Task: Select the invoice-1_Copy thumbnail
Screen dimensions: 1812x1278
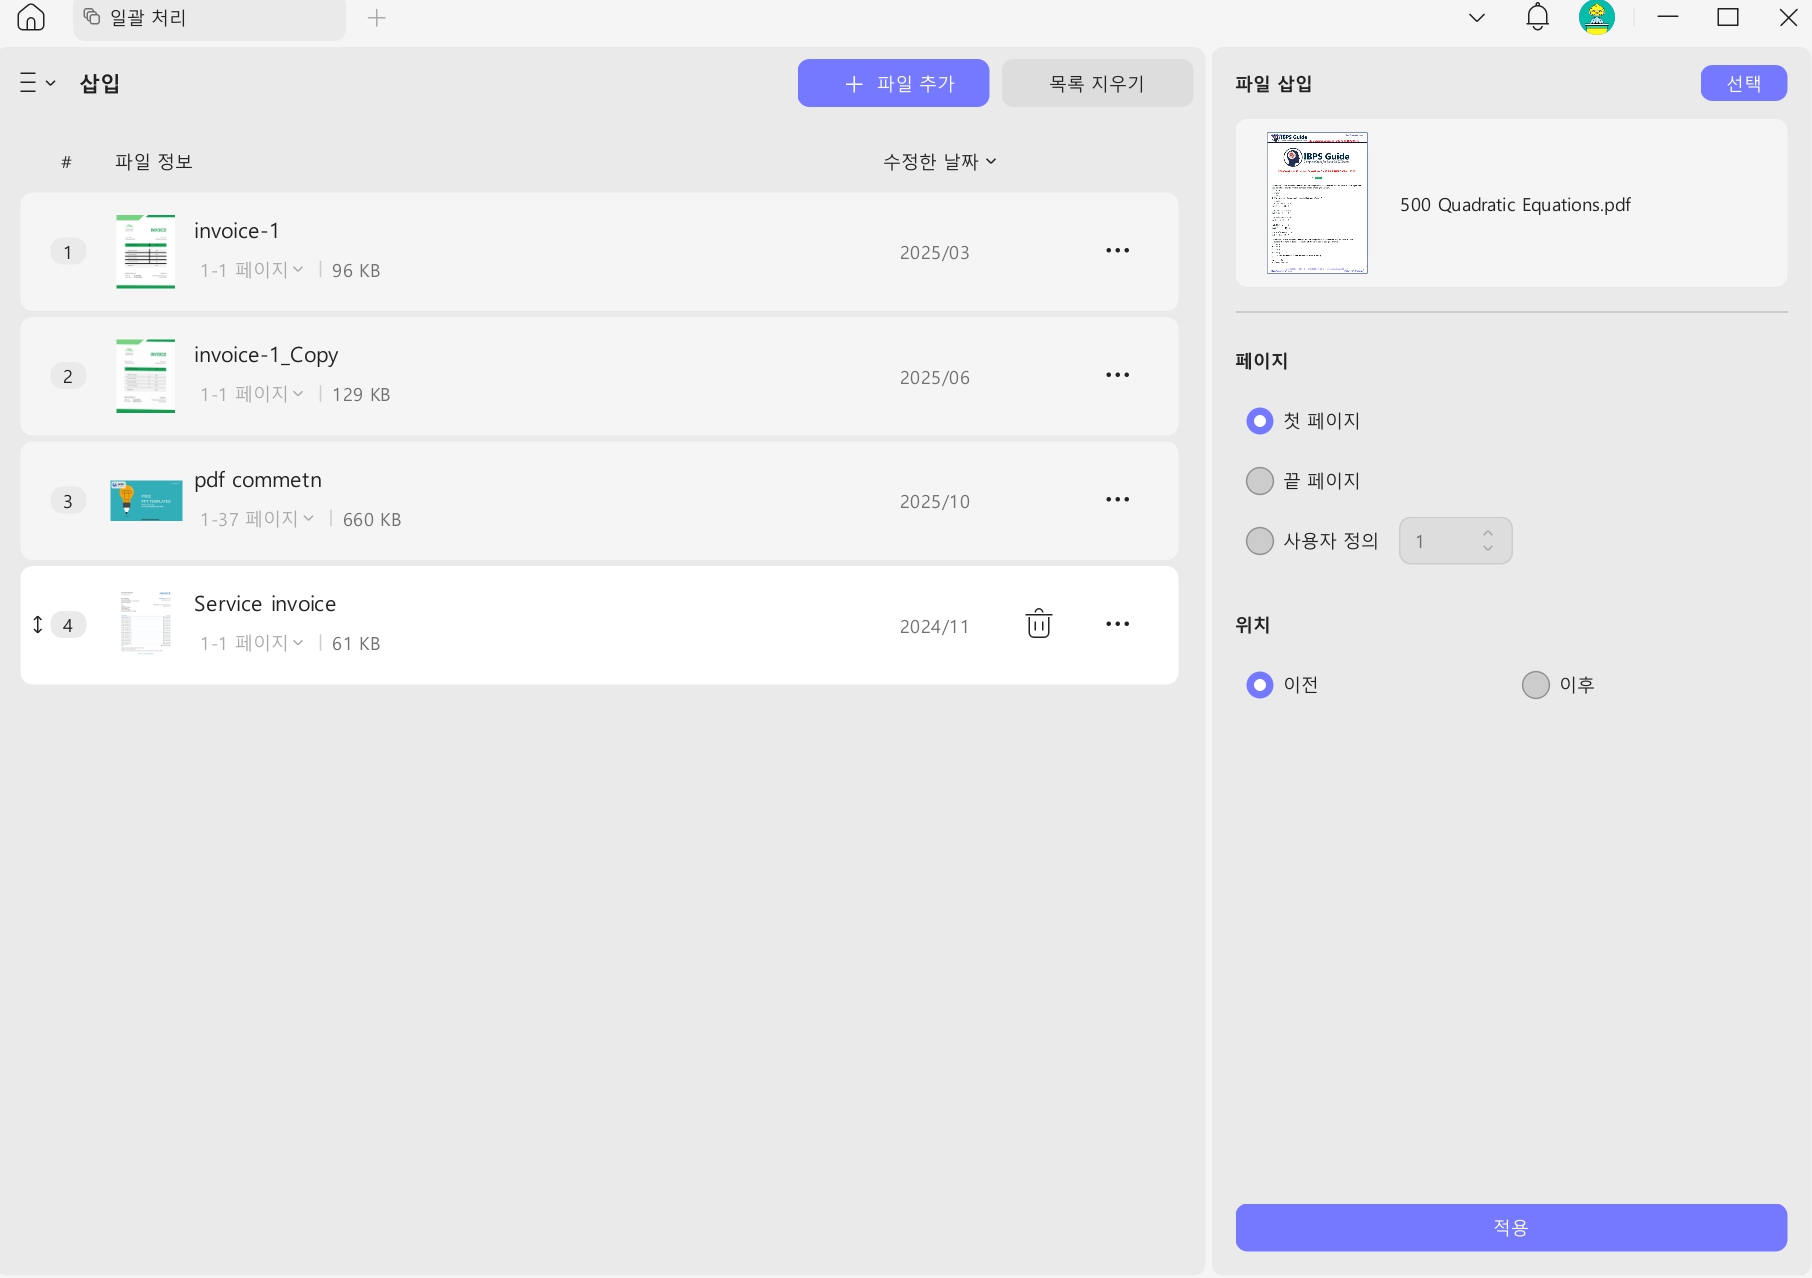Action: 146,376
